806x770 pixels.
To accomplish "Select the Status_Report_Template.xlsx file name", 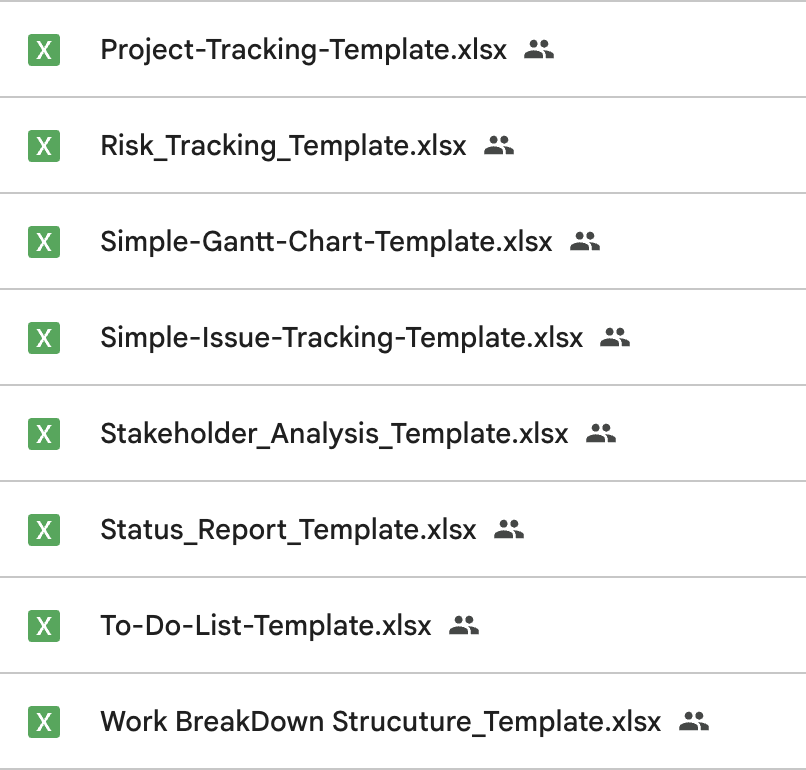I will (x=288, y=530).
